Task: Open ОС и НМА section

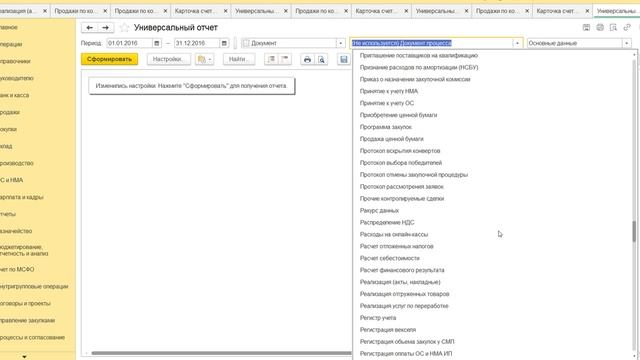Action: click(11, 180)
